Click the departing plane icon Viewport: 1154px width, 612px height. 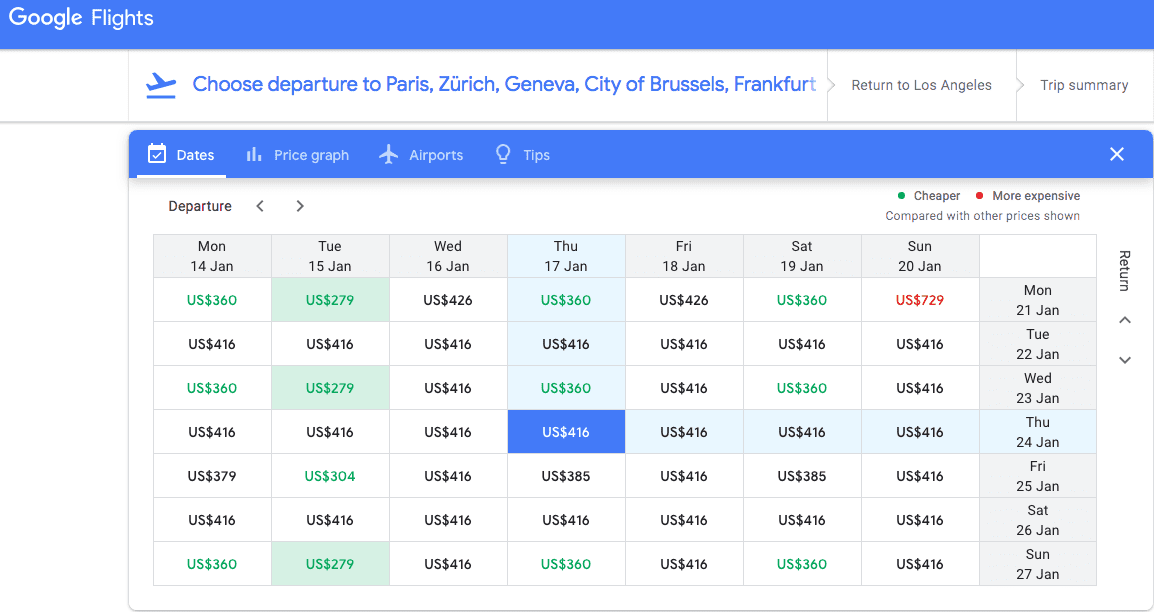click(x=161, y=85)
